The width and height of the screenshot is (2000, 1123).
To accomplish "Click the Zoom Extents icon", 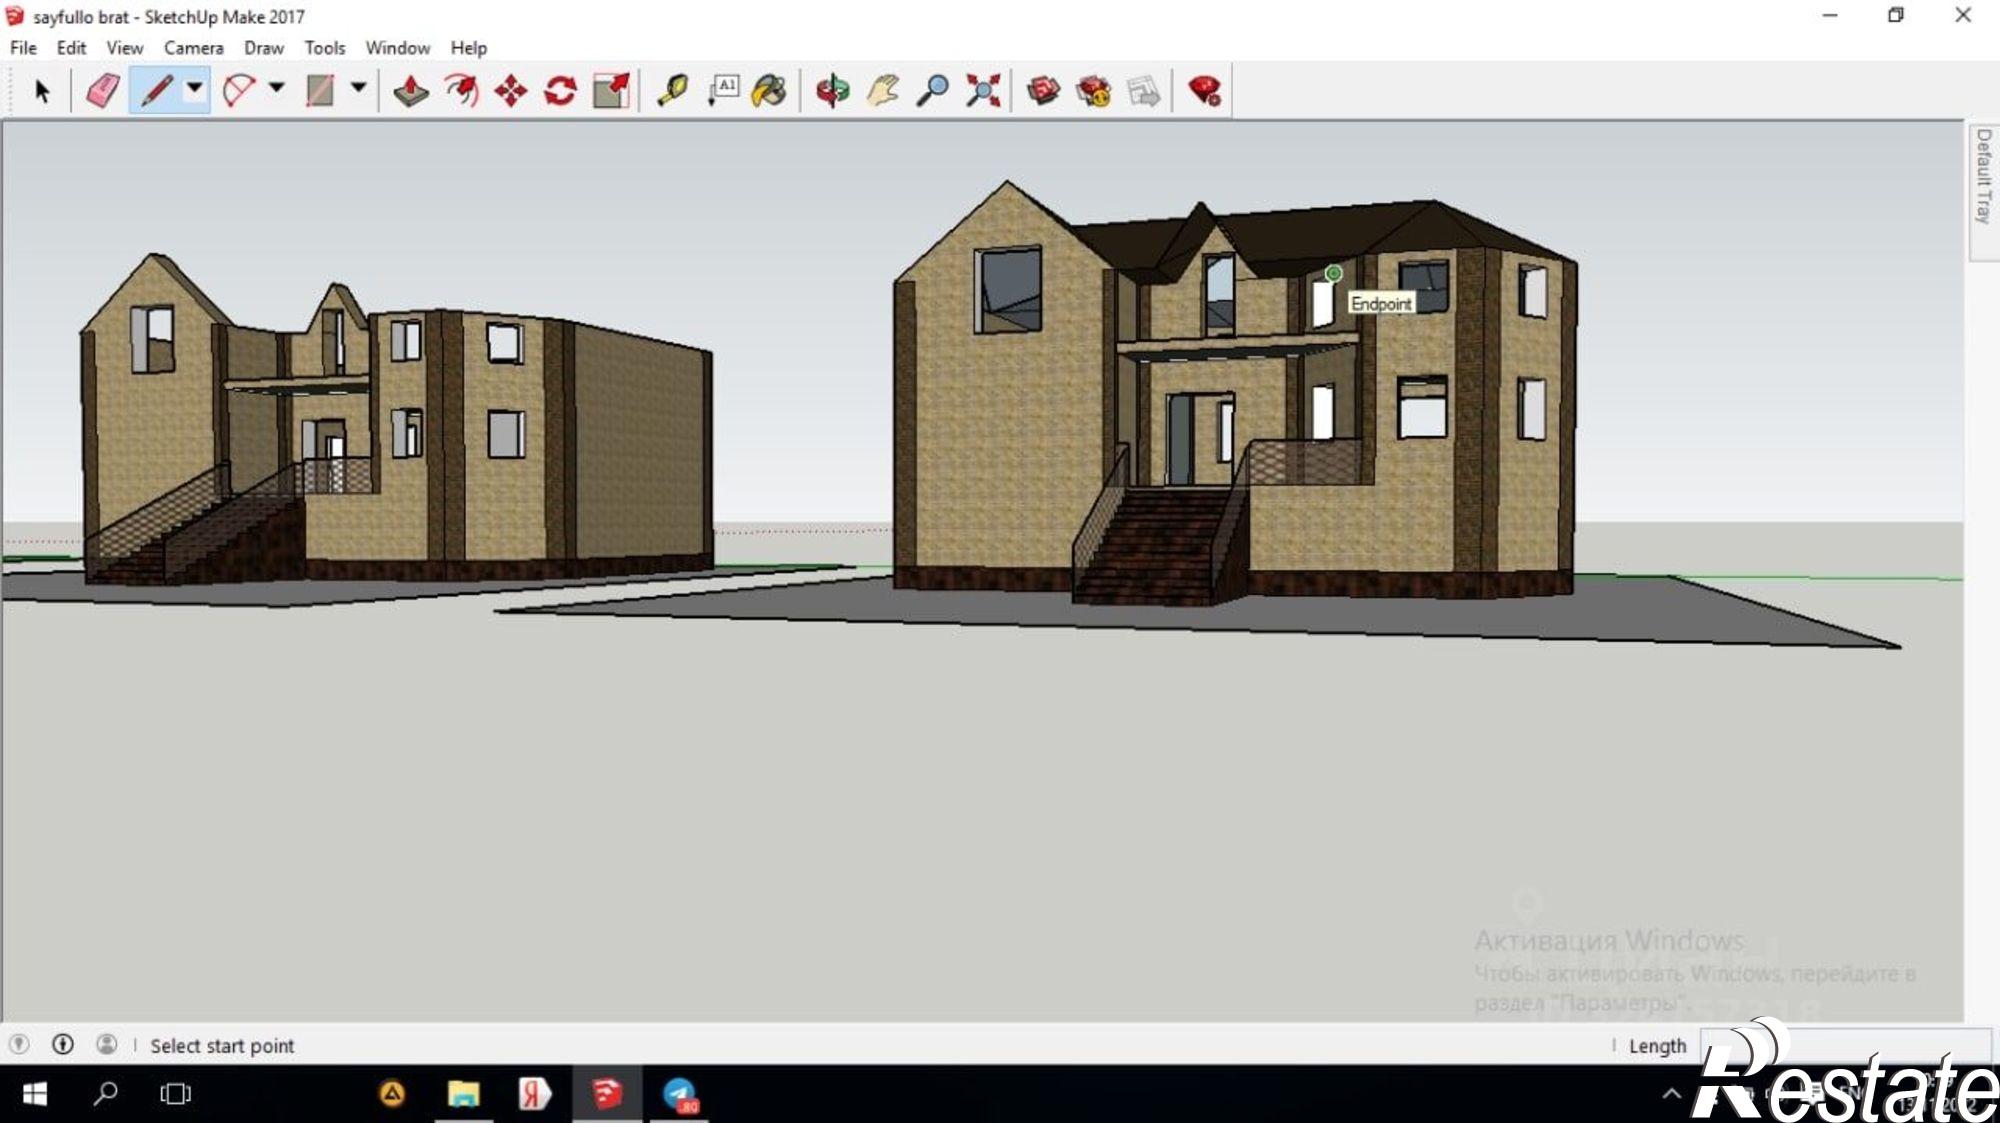I will pos(983,91).
